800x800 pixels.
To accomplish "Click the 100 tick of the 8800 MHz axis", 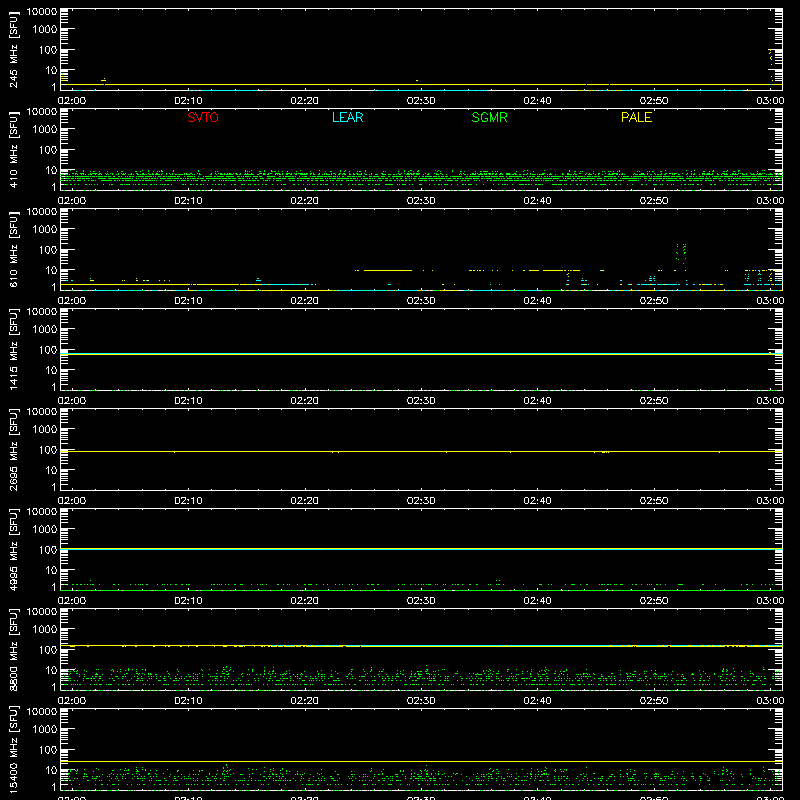I will point(48,650).
